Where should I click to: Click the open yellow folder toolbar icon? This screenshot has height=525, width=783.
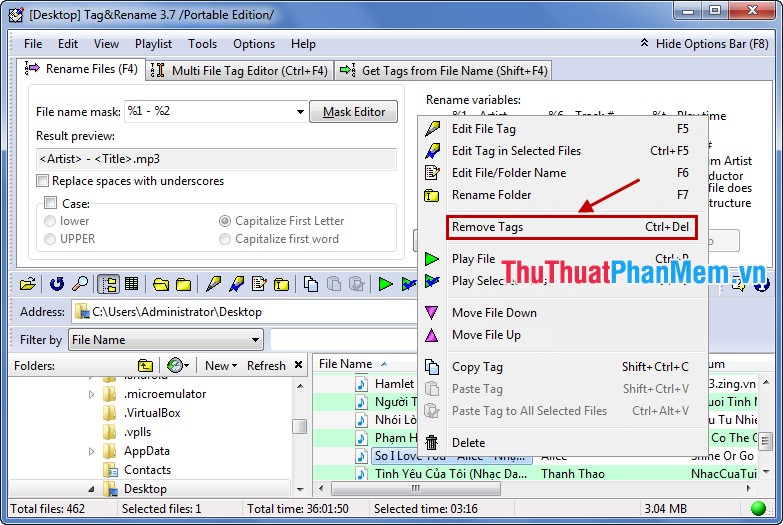161,285
